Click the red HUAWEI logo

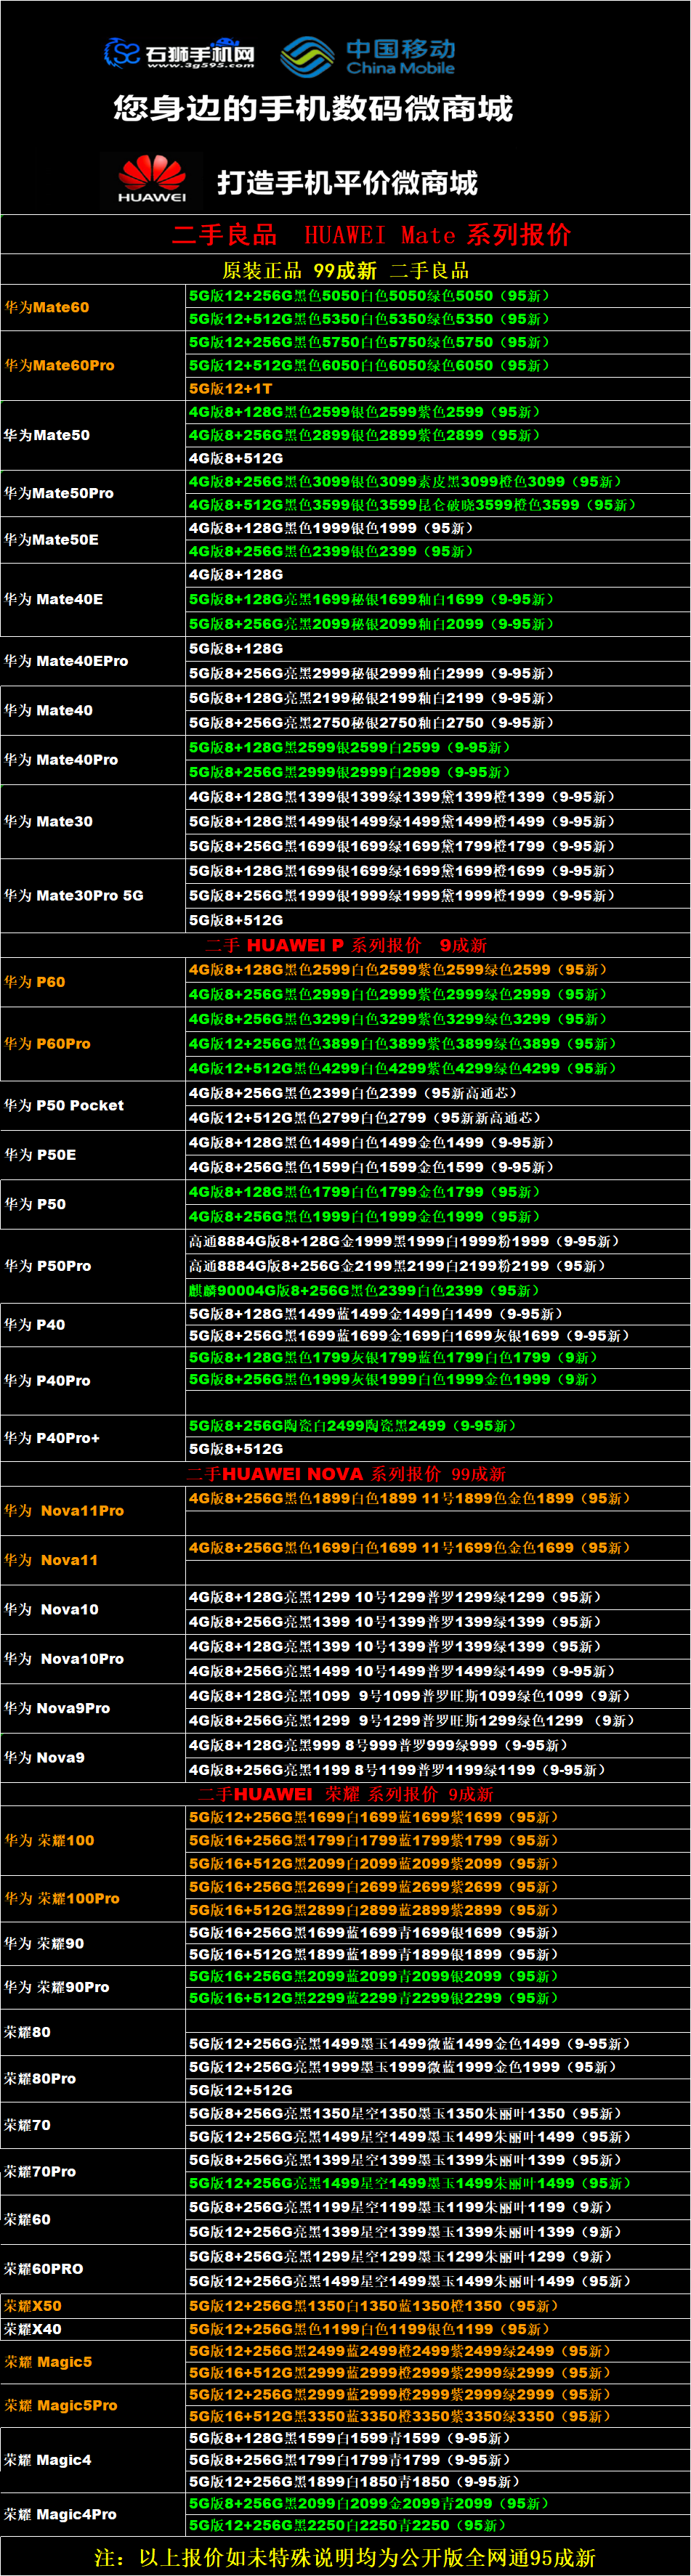[152, 180]
